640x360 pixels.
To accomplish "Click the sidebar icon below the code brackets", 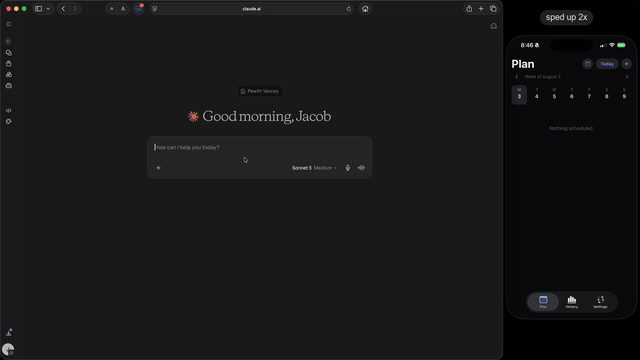I will (9, 122).
